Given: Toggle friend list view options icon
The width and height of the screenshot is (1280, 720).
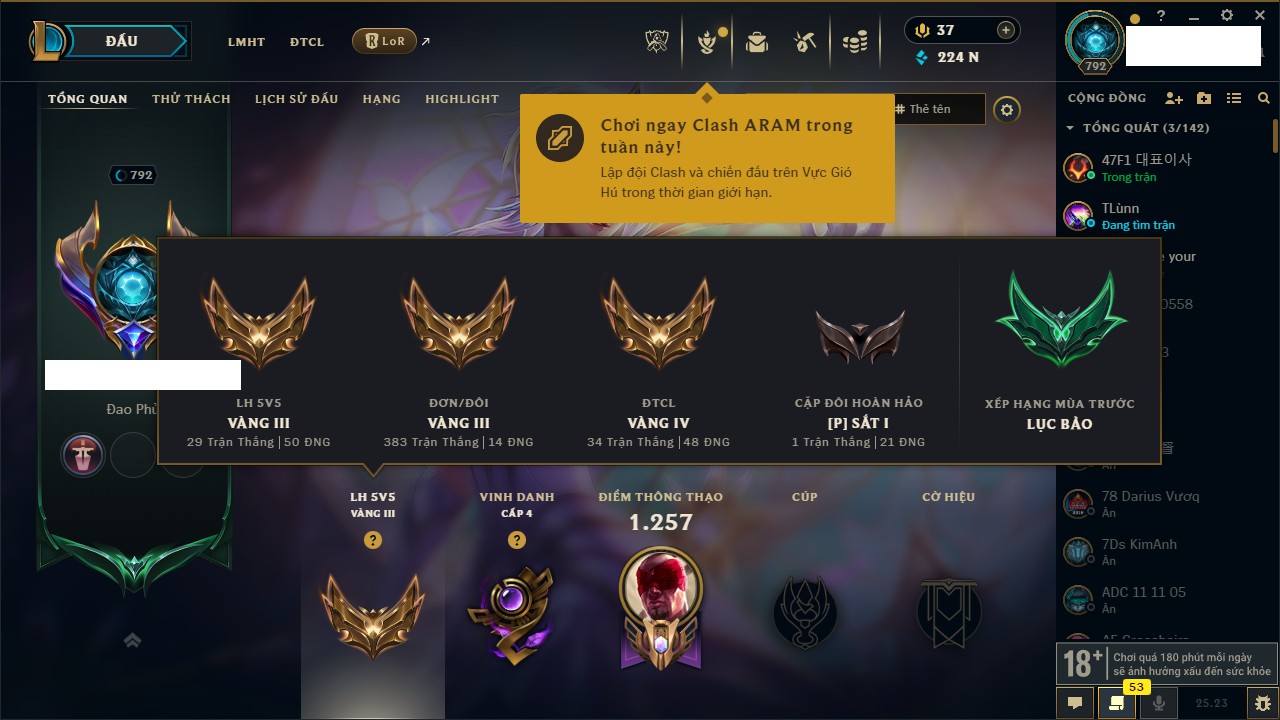Looking at the screenshot, I should coord(1234,98).
